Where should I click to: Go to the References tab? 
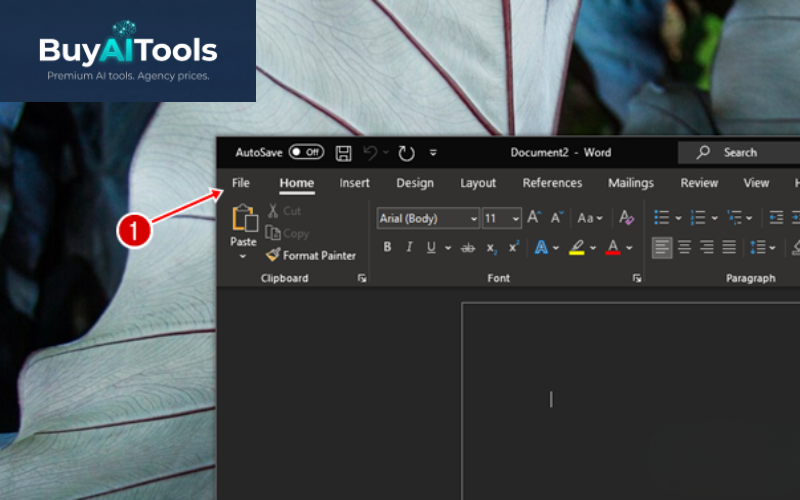point(552,183)
